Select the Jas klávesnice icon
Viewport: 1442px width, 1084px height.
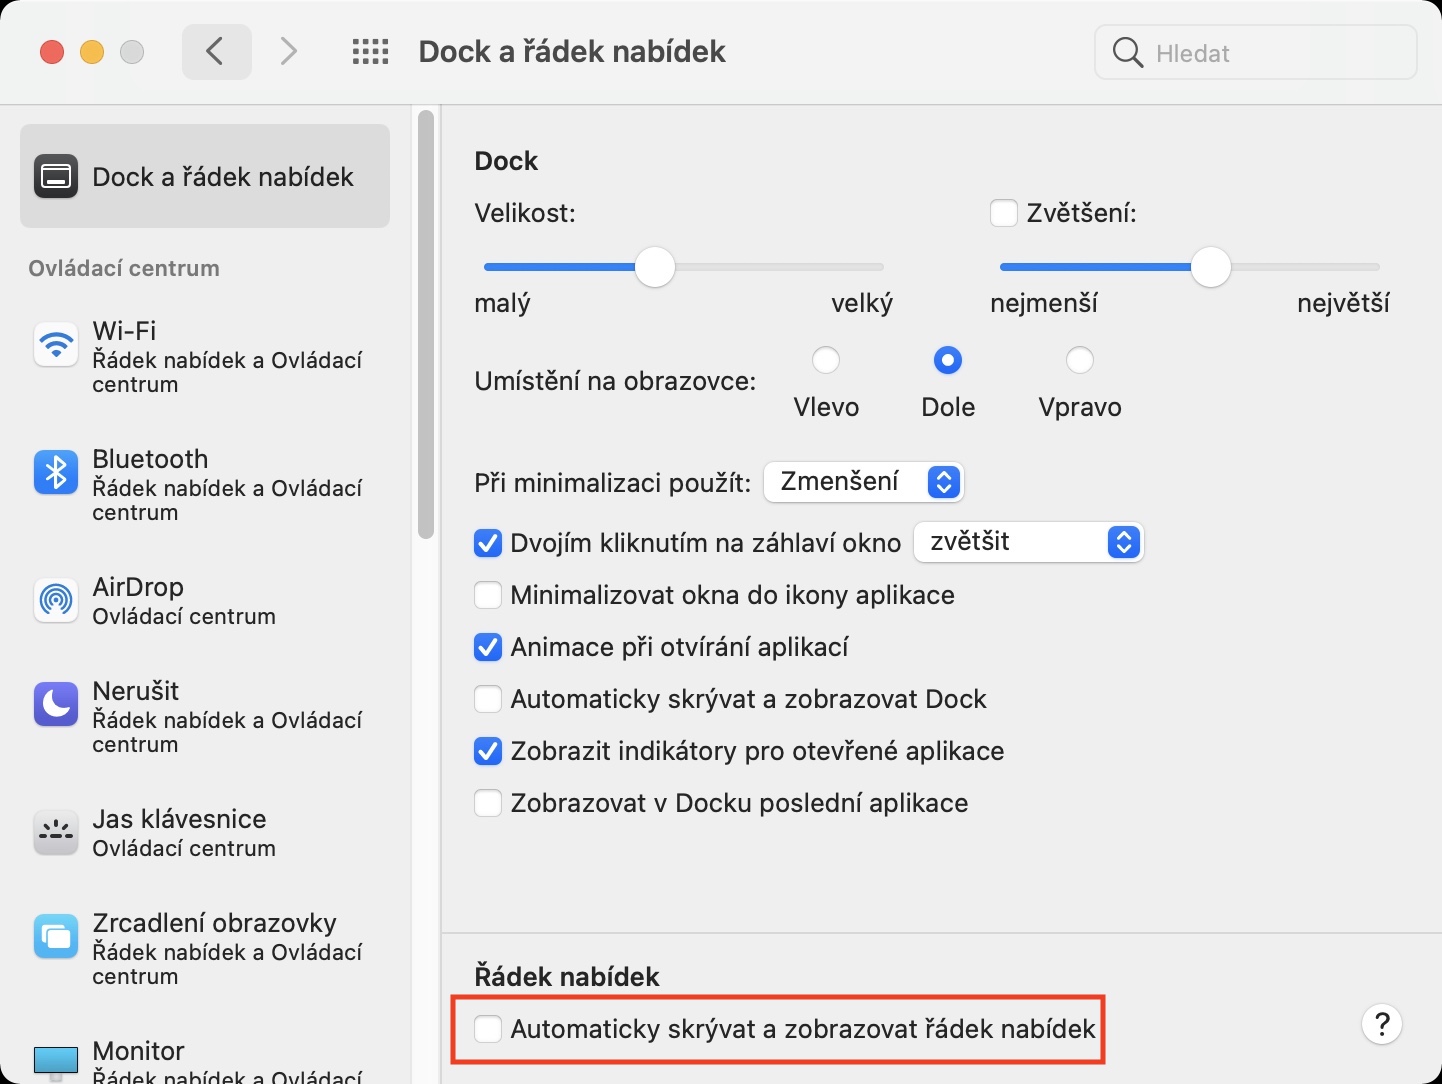click(x=56, y=832)
